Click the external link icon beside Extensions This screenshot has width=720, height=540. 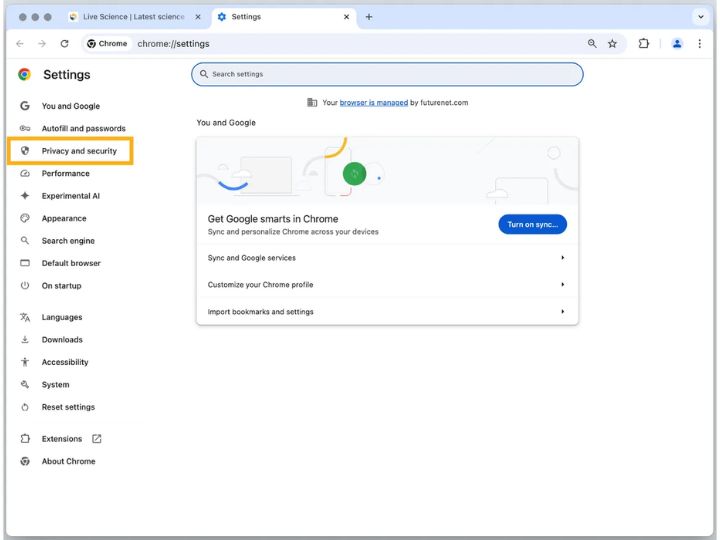pyautogui.click(x=96, y=439)
